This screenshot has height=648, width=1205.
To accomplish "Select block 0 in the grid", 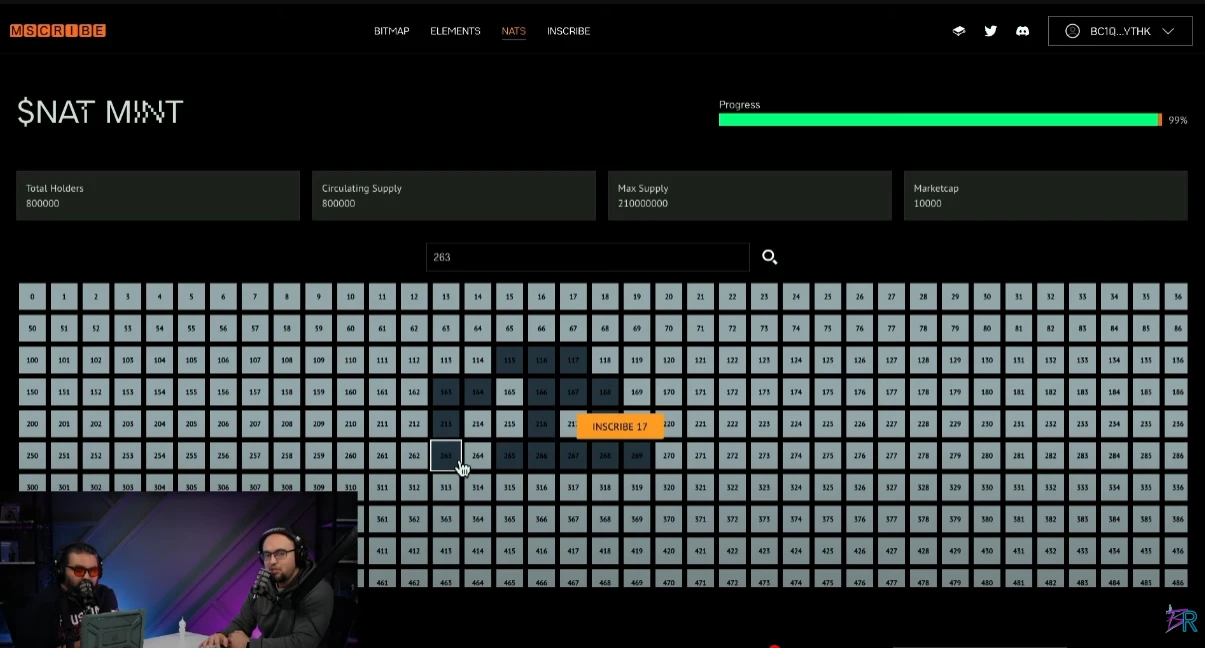I will coord(32,297).
